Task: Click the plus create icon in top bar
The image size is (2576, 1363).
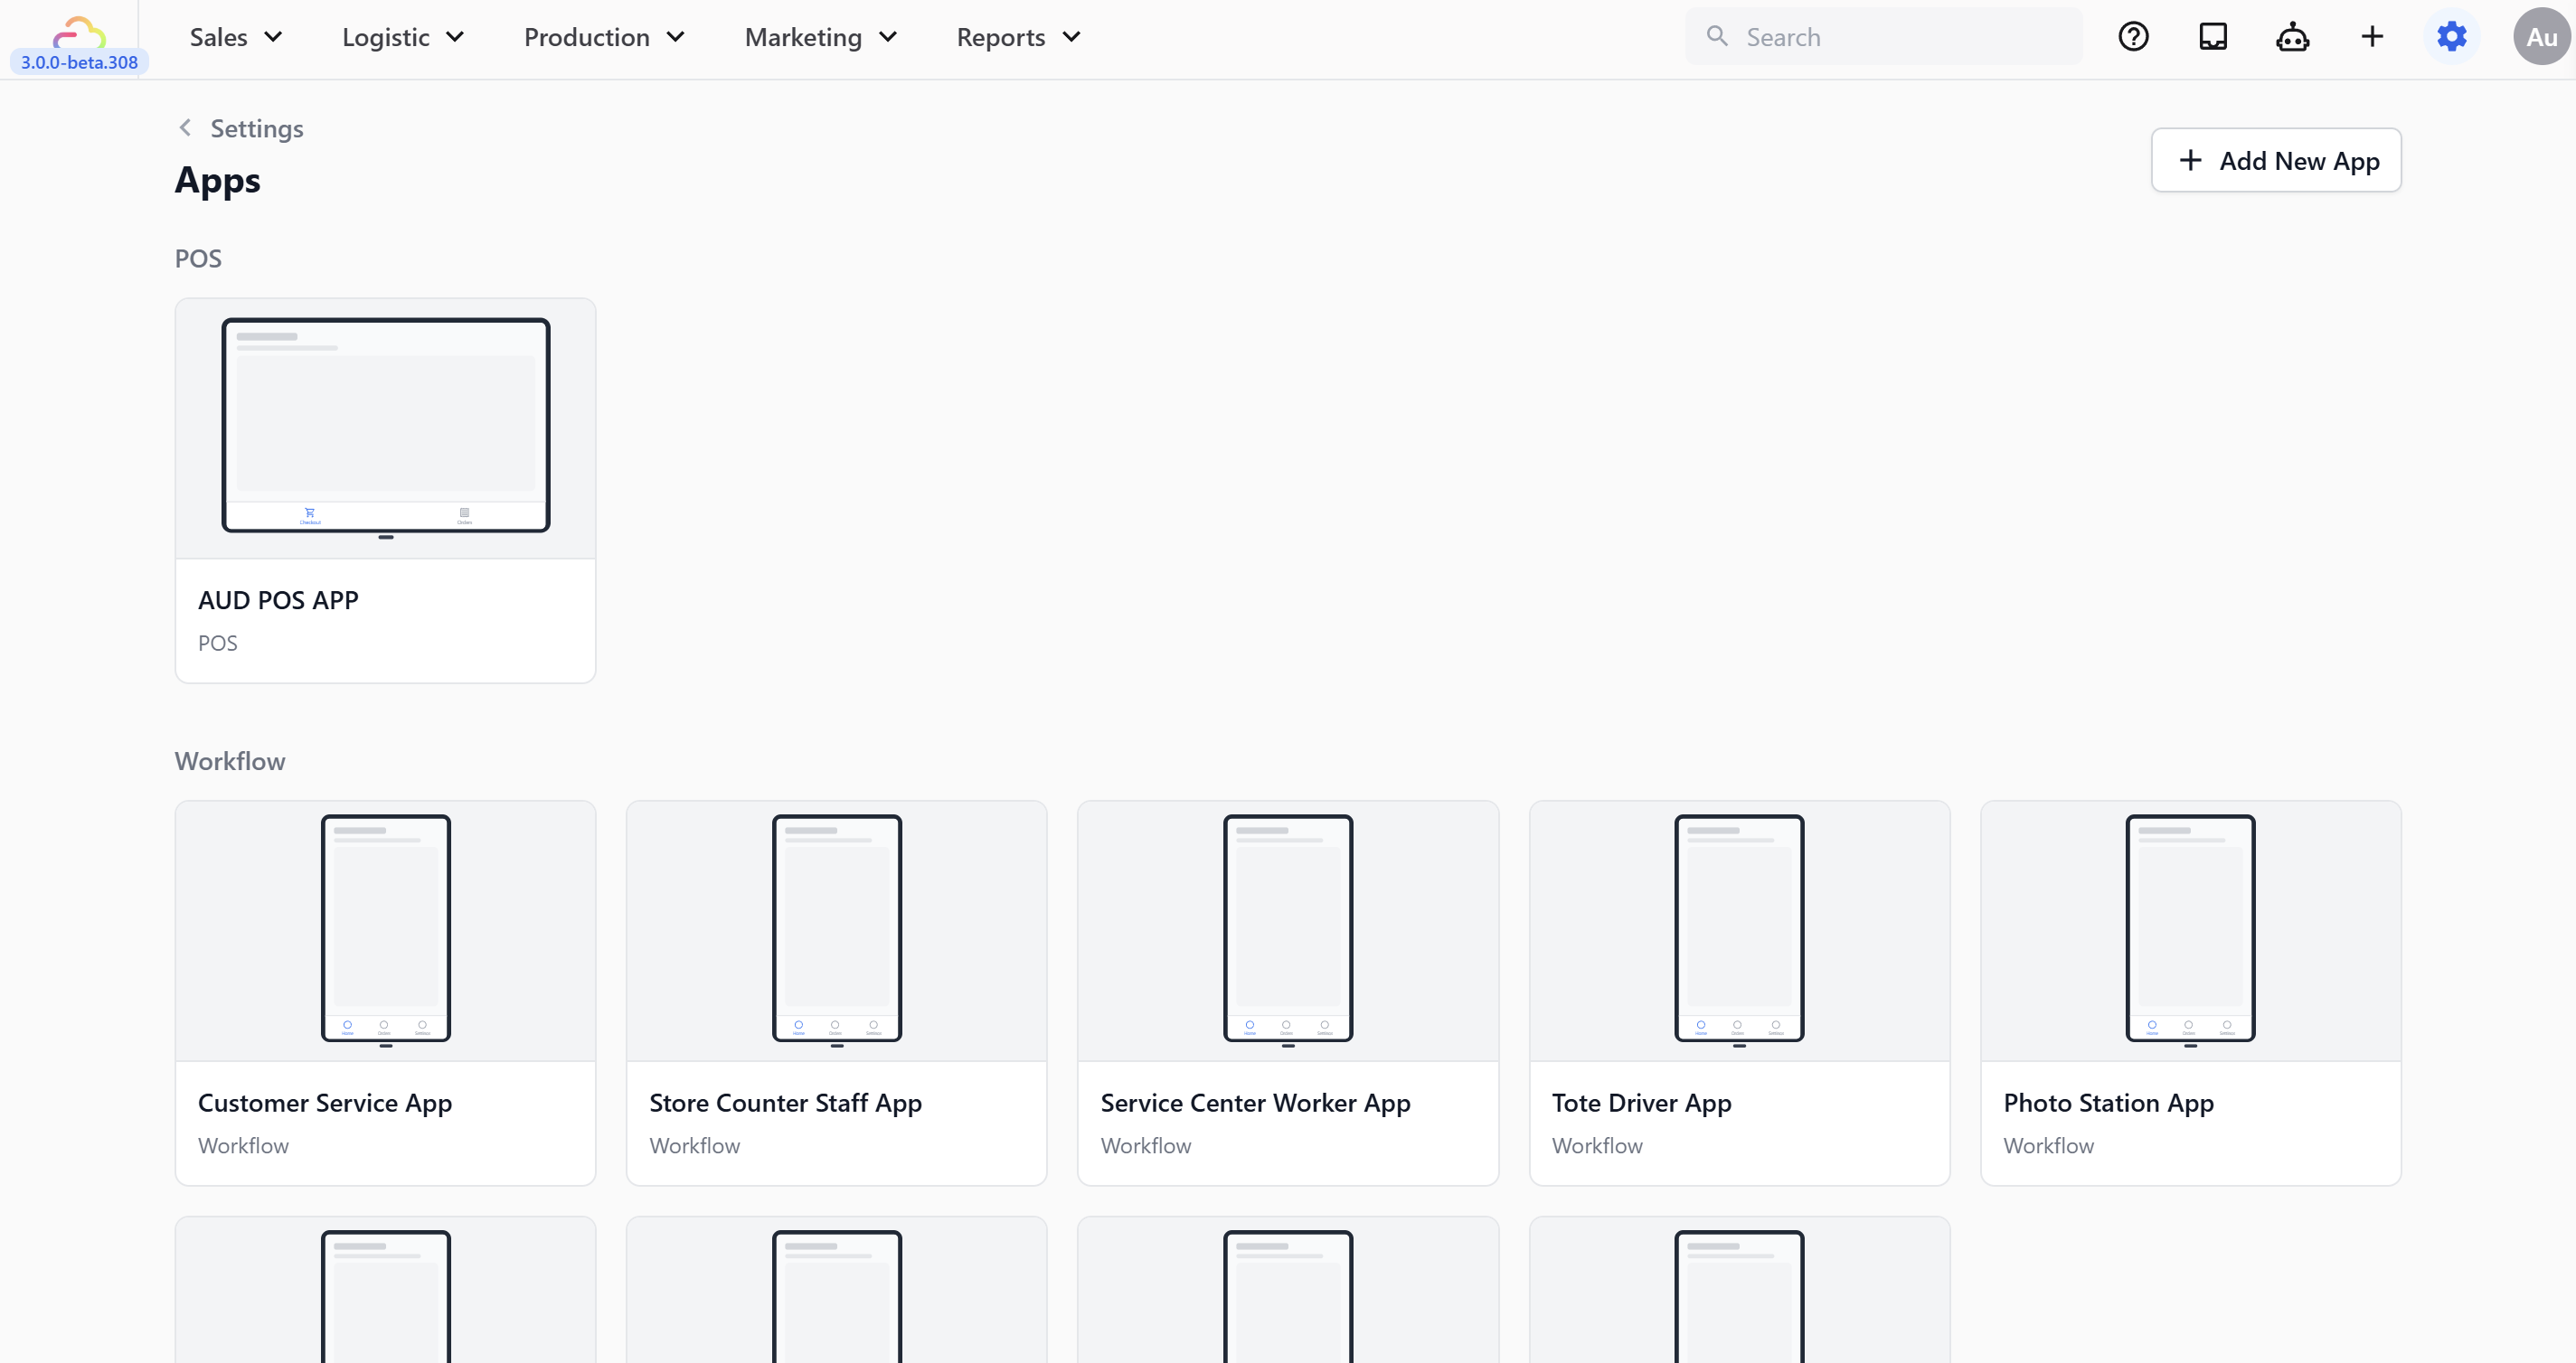Action: (x=2372, y=37)
